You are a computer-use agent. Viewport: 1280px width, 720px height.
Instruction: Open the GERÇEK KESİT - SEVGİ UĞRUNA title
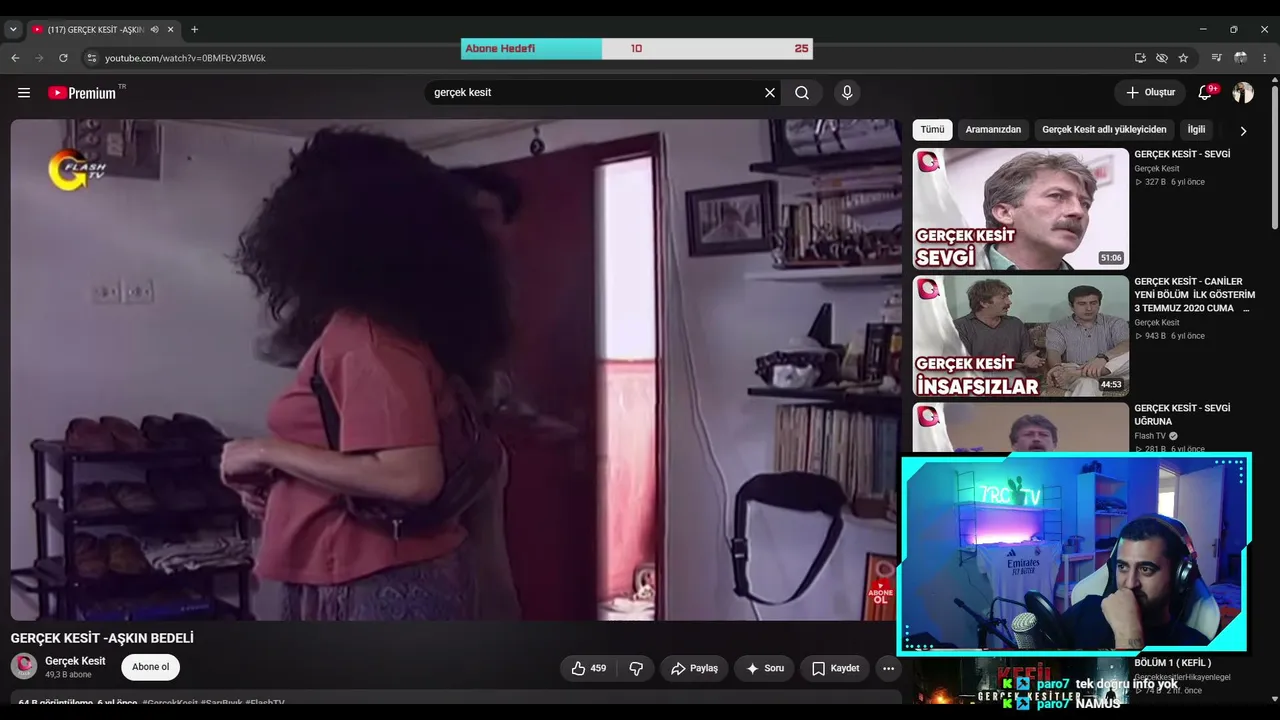coord(1182,415)
